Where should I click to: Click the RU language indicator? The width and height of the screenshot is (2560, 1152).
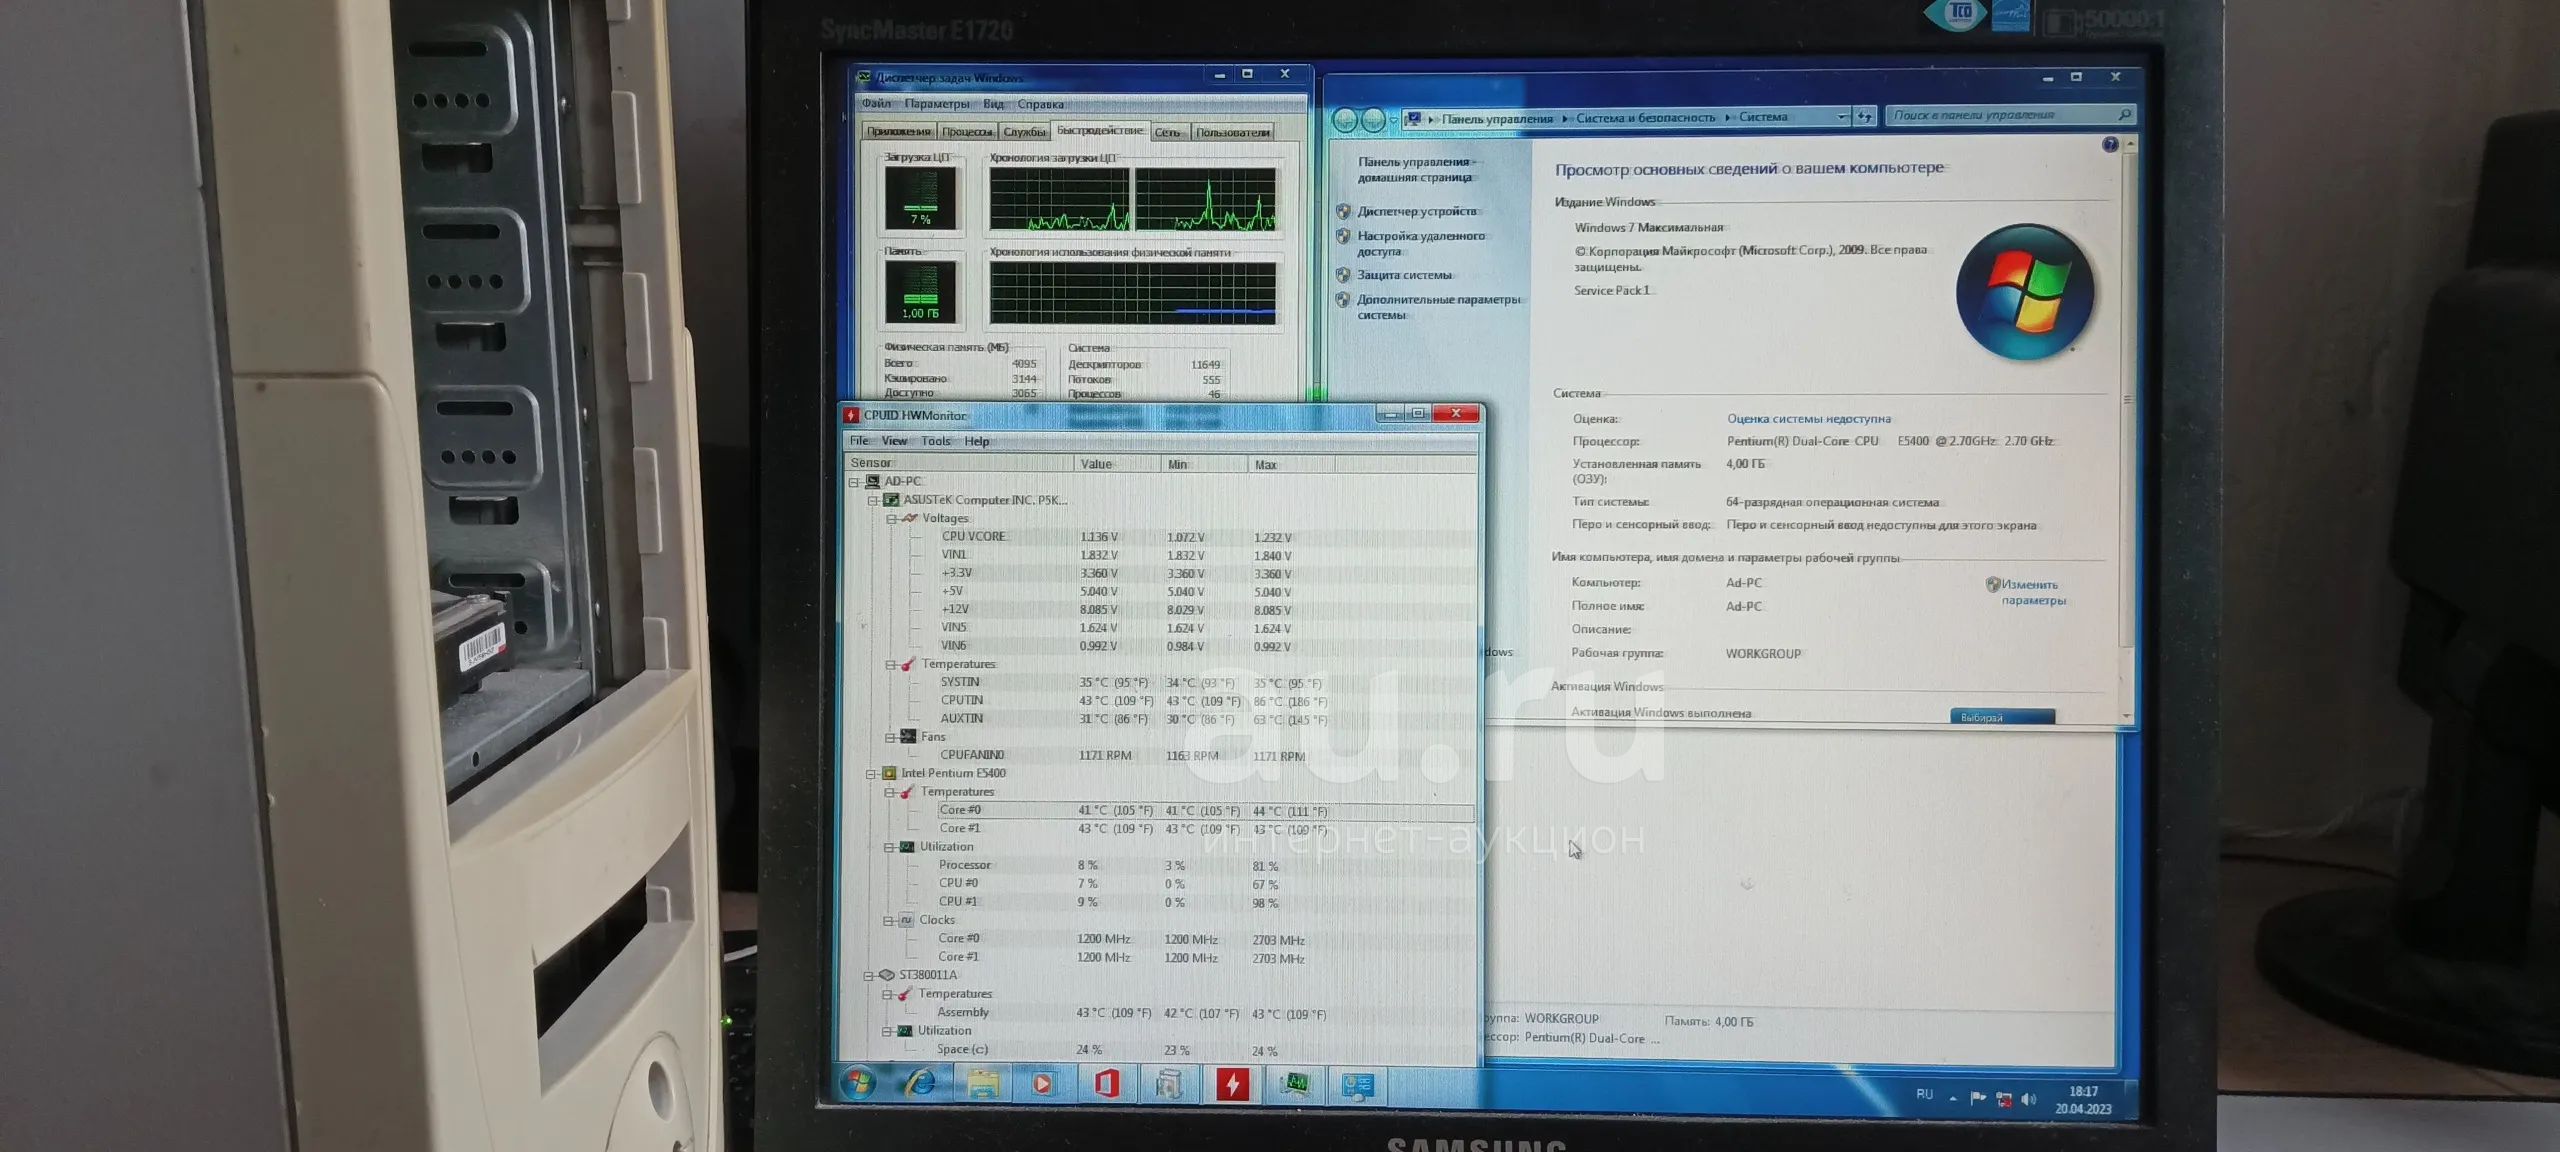[x=1925, y=1094]
